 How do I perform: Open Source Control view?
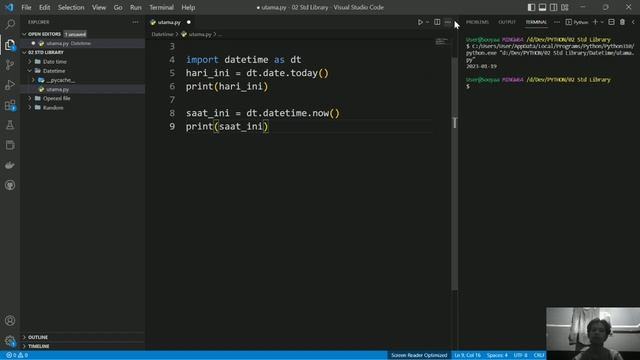[10, 64]
